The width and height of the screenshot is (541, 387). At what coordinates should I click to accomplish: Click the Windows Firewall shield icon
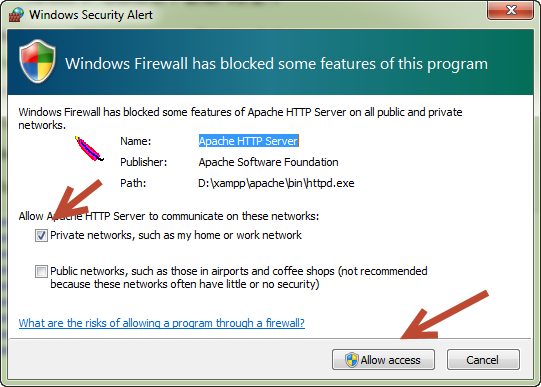coord(37,61)
